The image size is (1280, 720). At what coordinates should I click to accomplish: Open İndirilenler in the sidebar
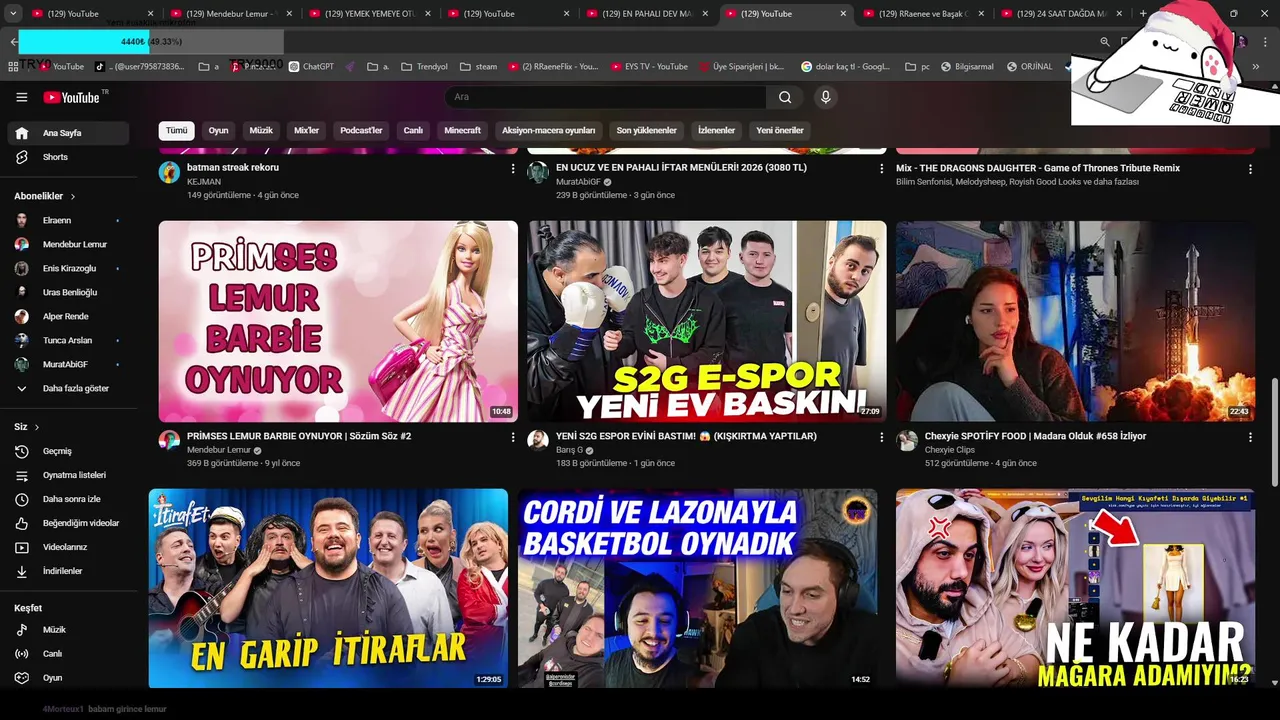[68, 571]
